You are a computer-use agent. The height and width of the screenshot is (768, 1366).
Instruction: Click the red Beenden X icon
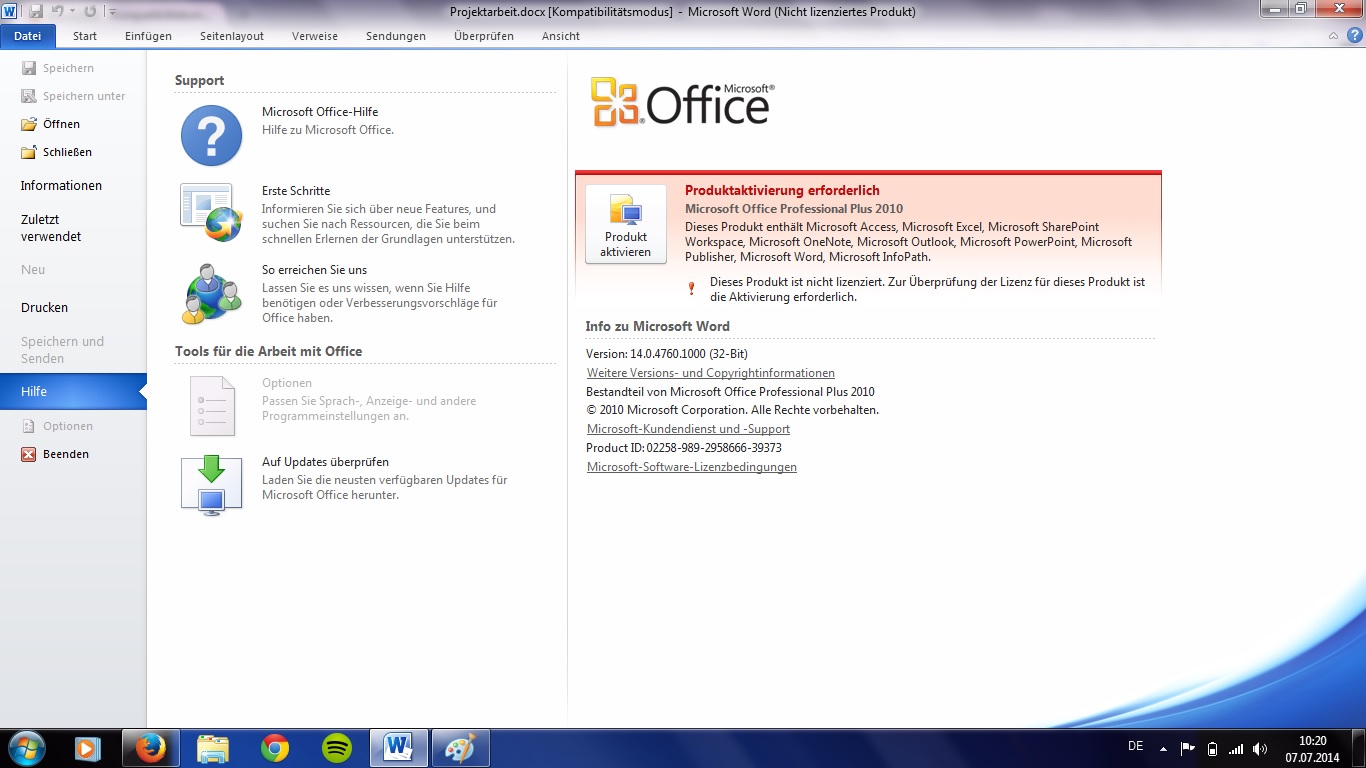[28, 454]
